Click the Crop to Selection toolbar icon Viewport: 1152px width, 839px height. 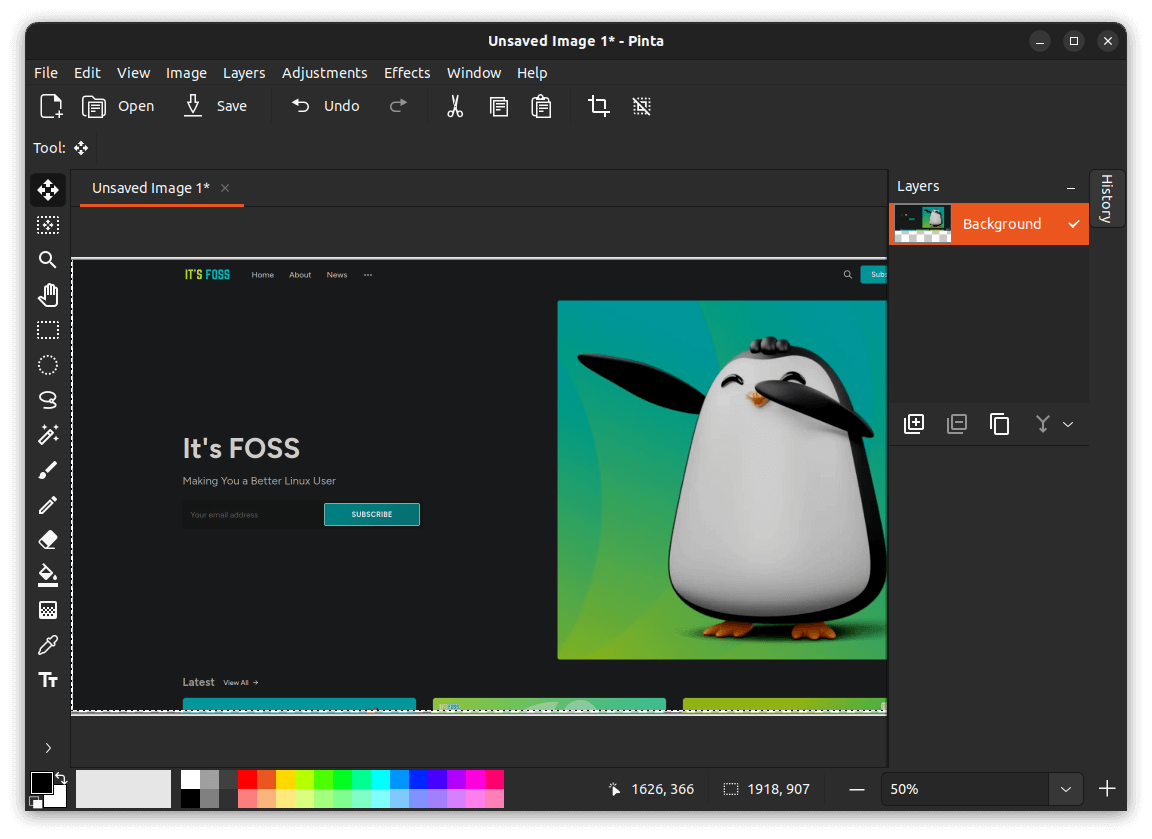[599, 106]
